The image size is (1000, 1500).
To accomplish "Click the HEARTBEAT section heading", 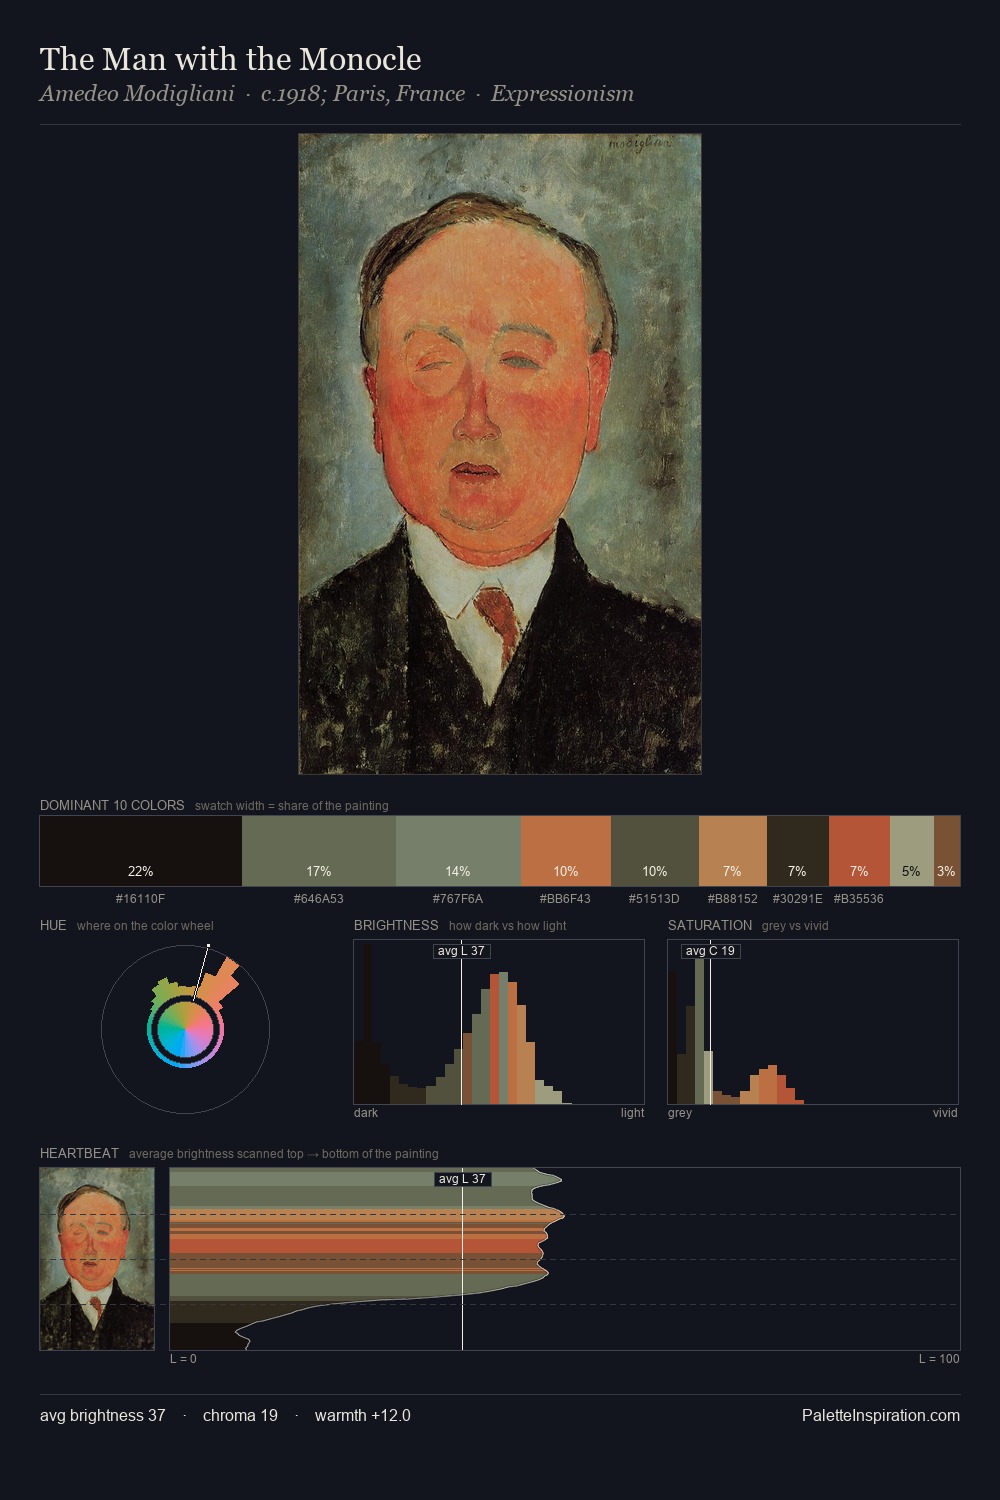I will 79,1153.
